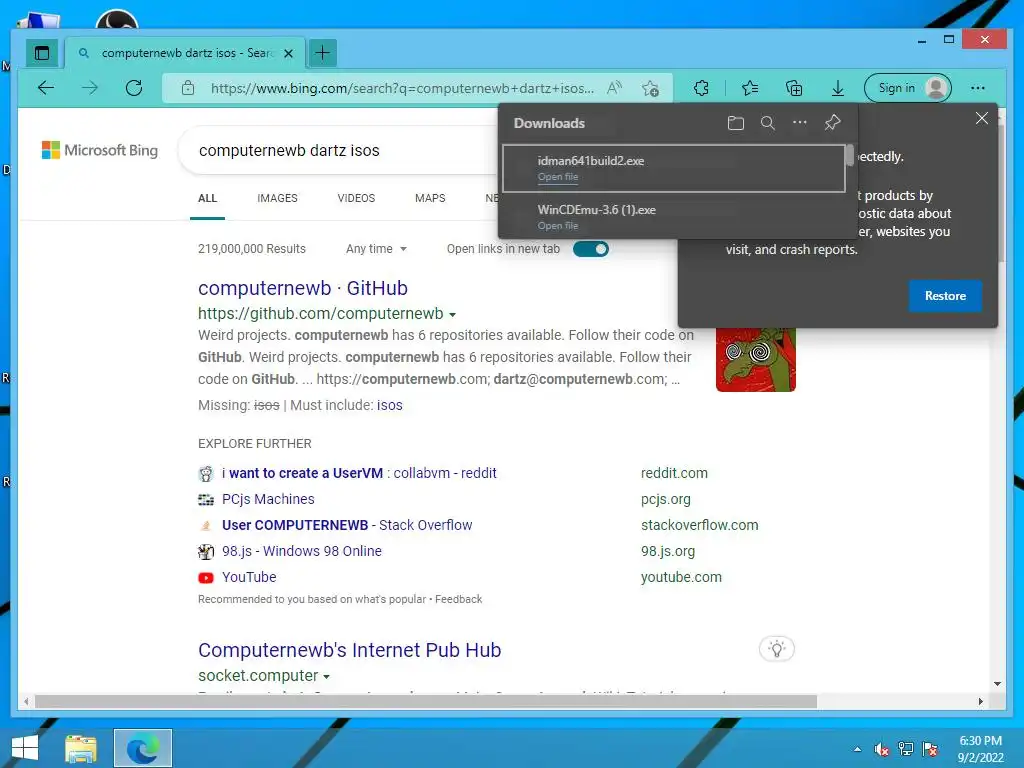Click the lightbulb insights icon

776,649
